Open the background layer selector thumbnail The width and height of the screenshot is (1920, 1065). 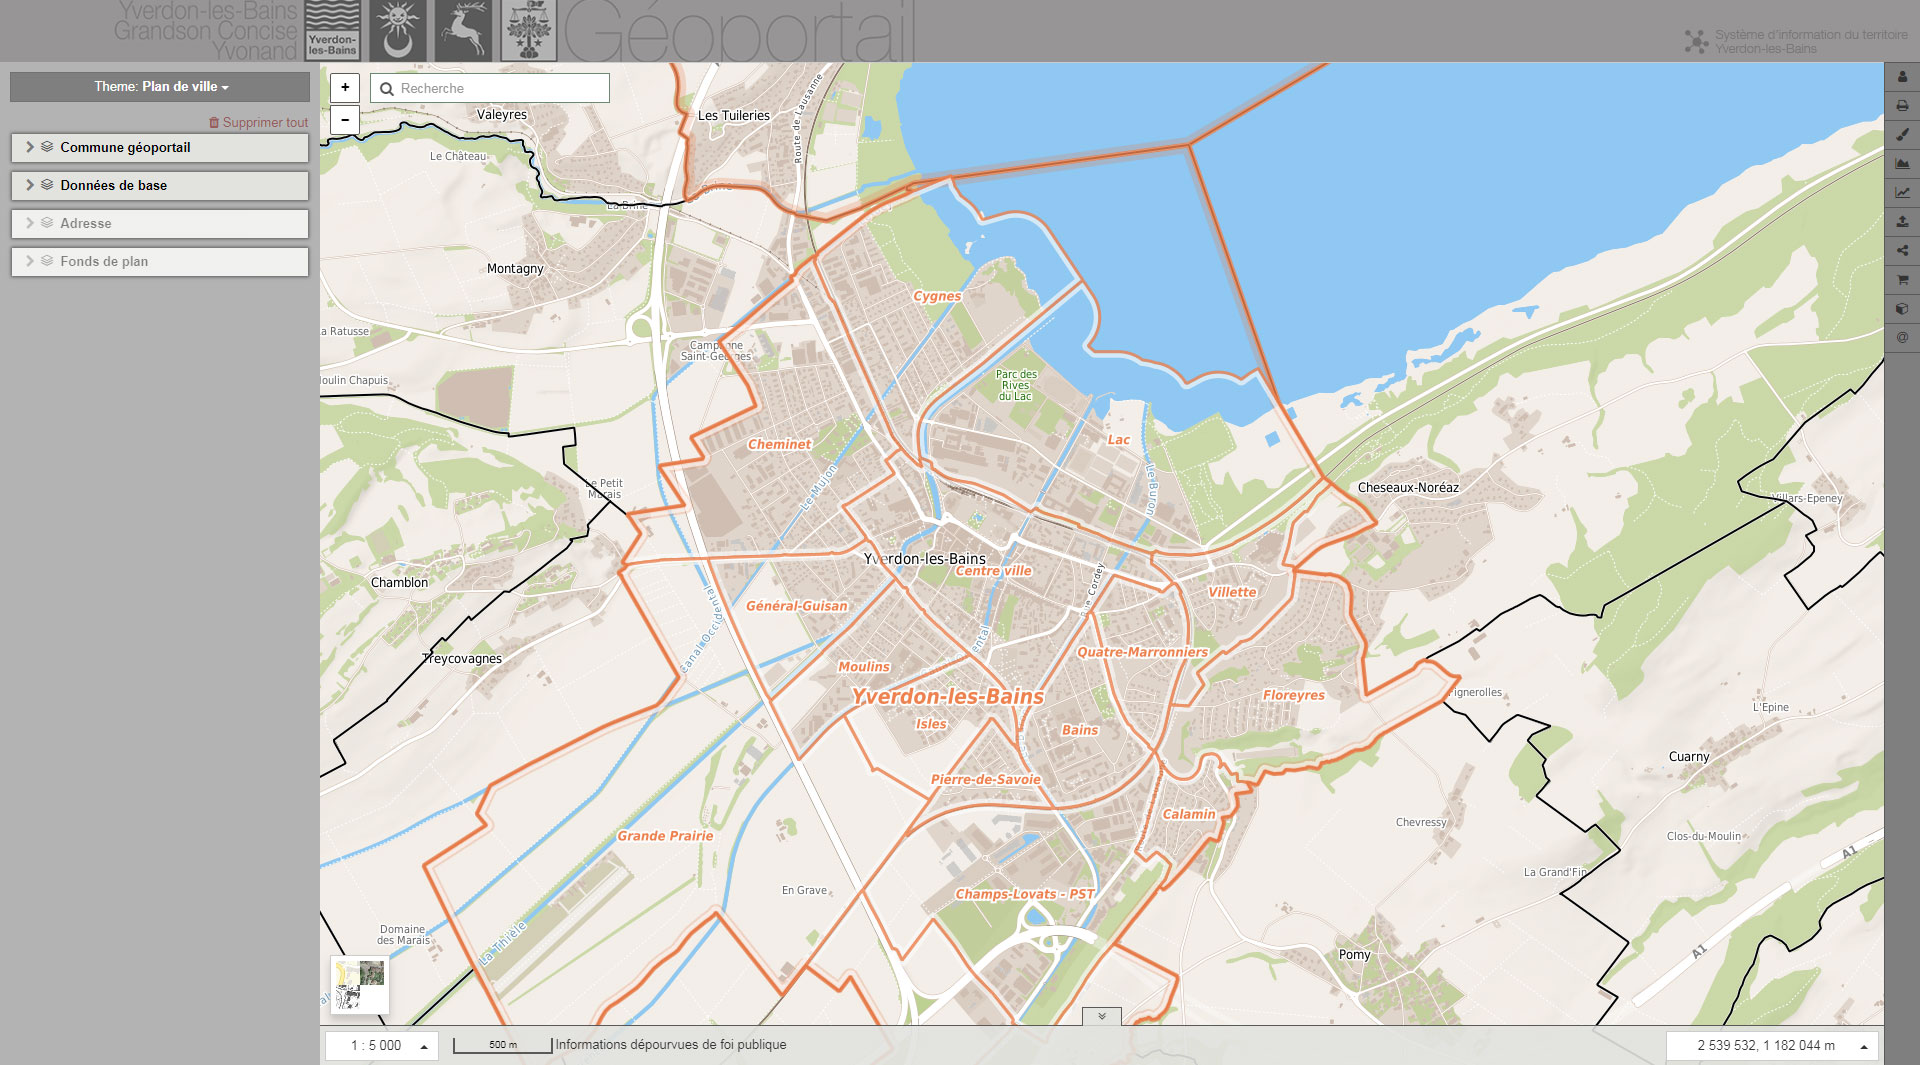tap(360, 985)
